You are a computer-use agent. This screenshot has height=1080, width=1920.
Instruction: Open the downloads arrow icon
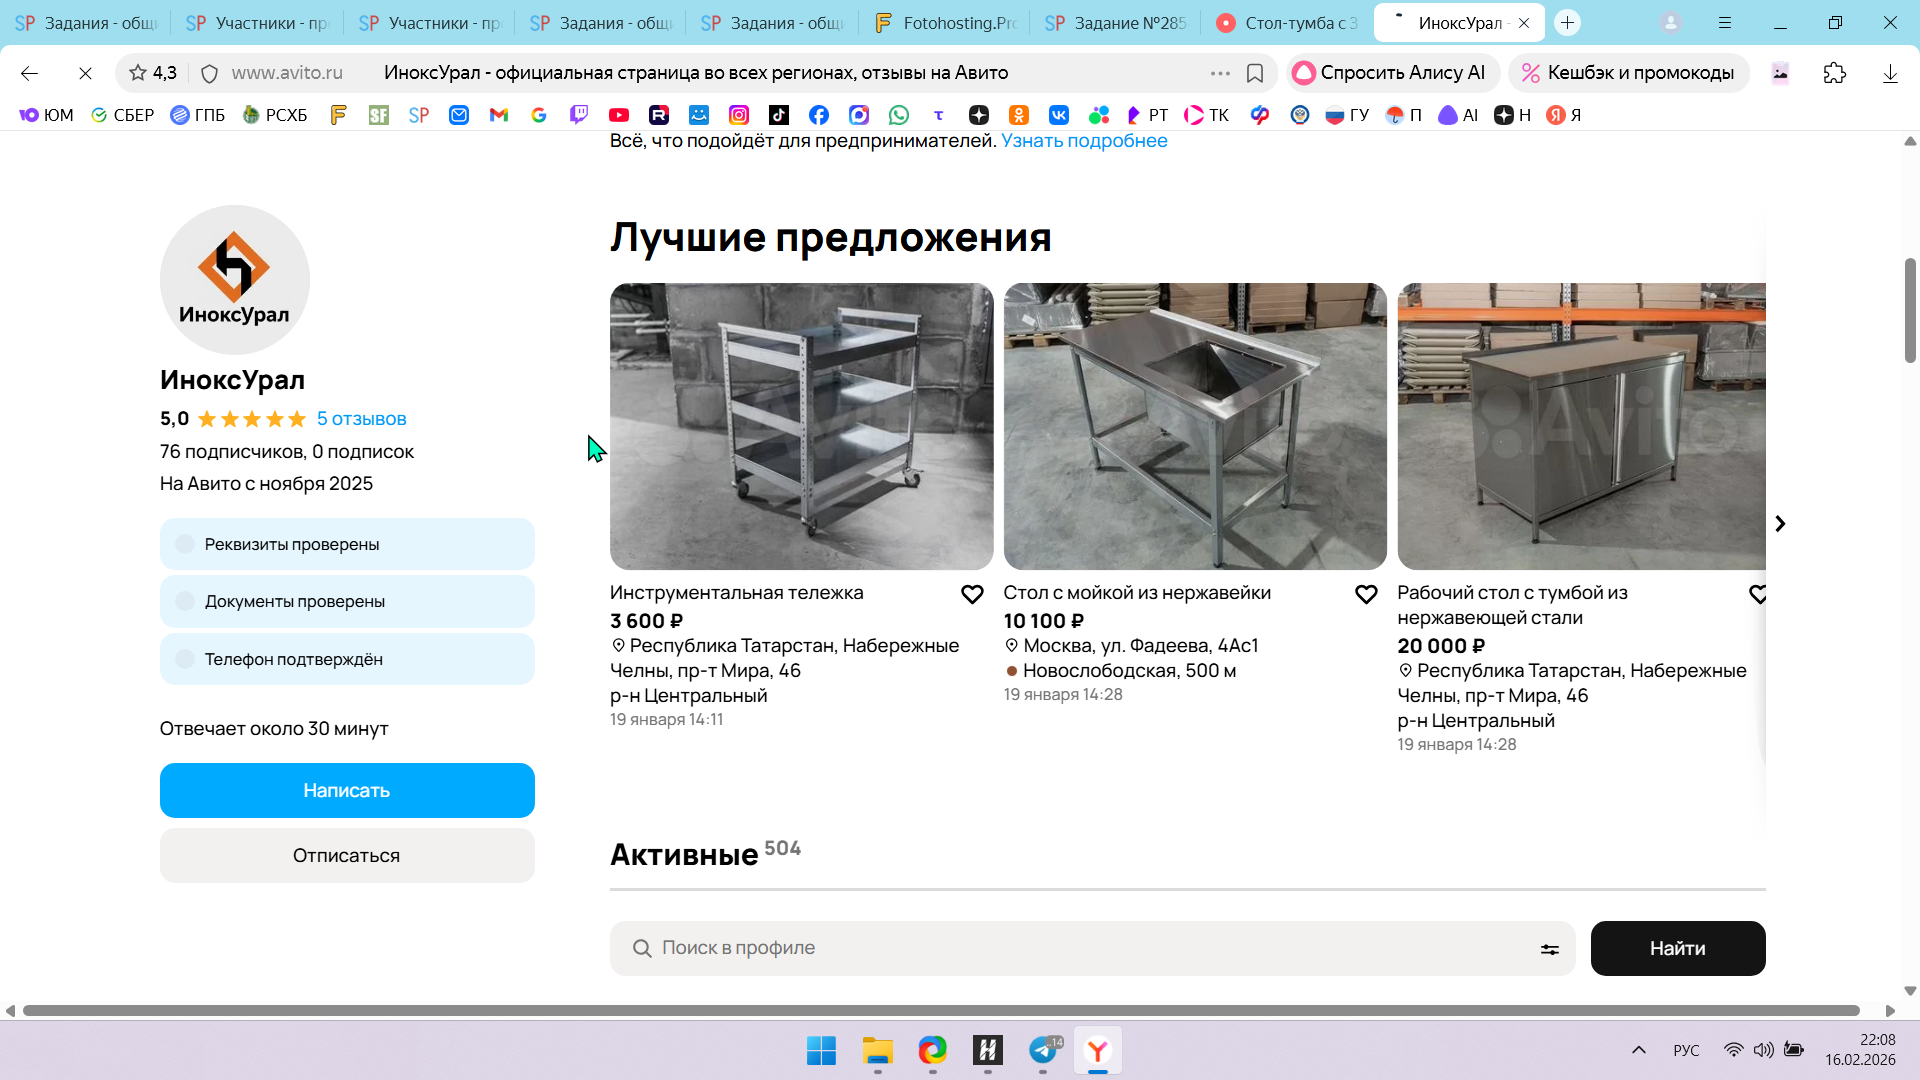[x=1890, y=73]
